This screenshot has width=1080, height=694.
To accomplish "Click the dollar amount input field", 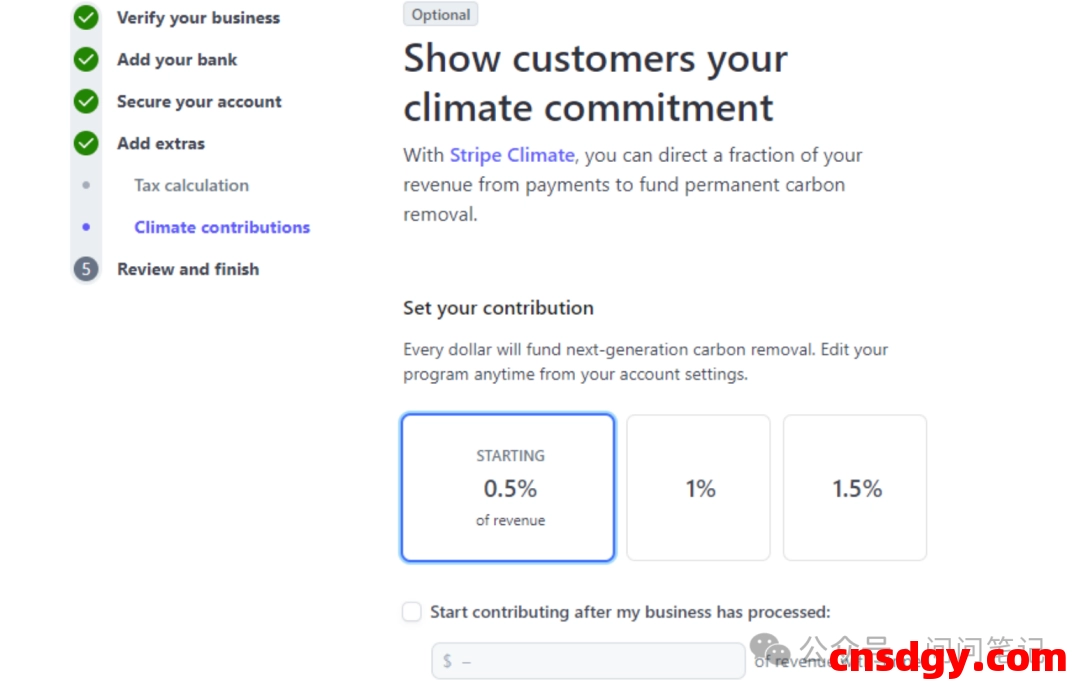I will (x=588, y=661).
